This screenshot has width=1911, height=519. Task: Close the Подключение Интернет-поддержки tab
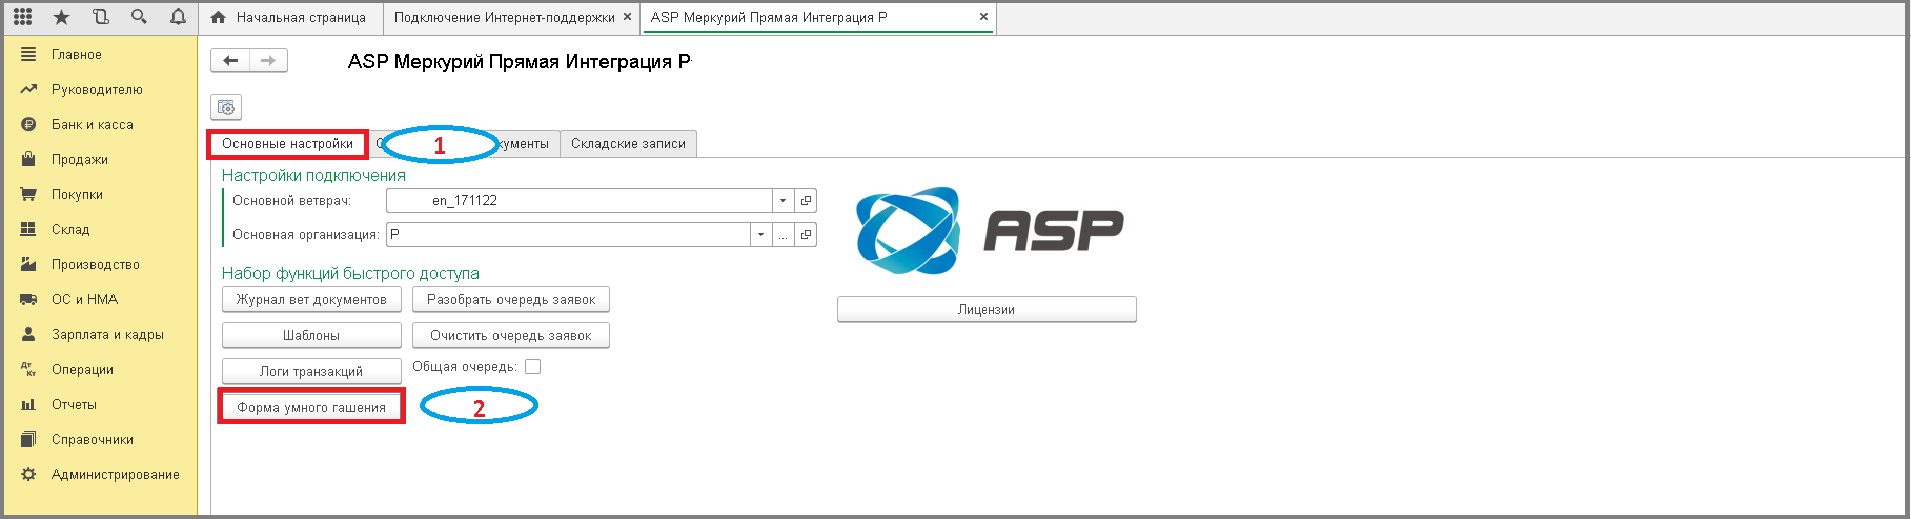627,17
